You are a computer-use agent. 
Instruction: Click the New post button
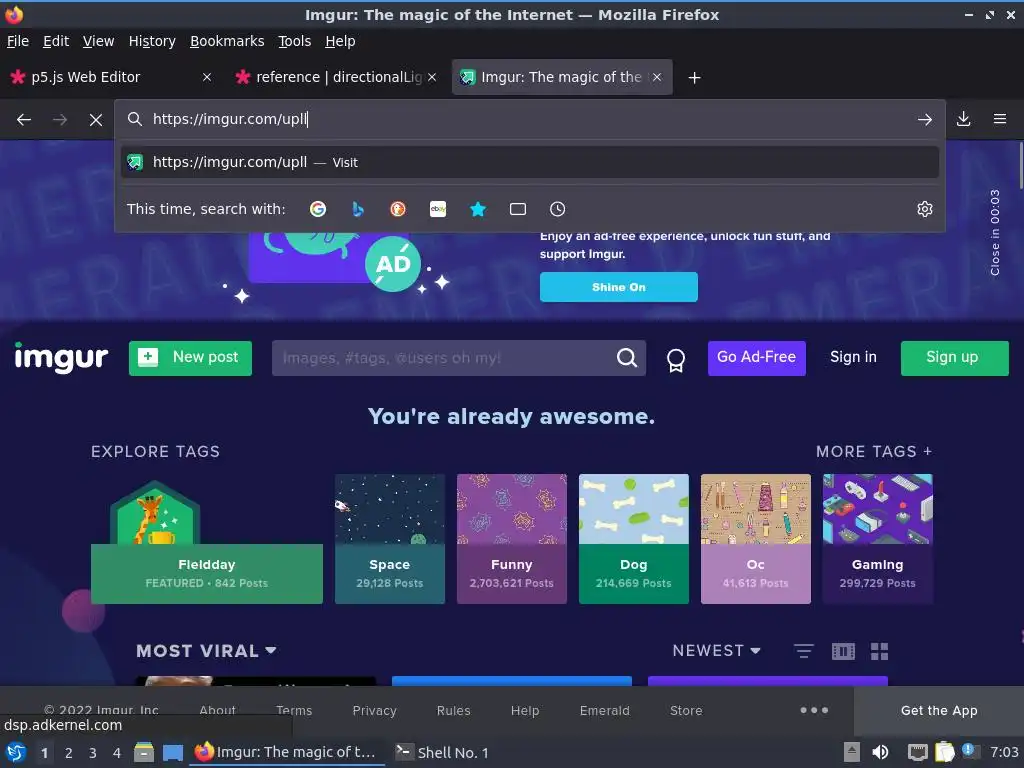(x=190, y=358)
